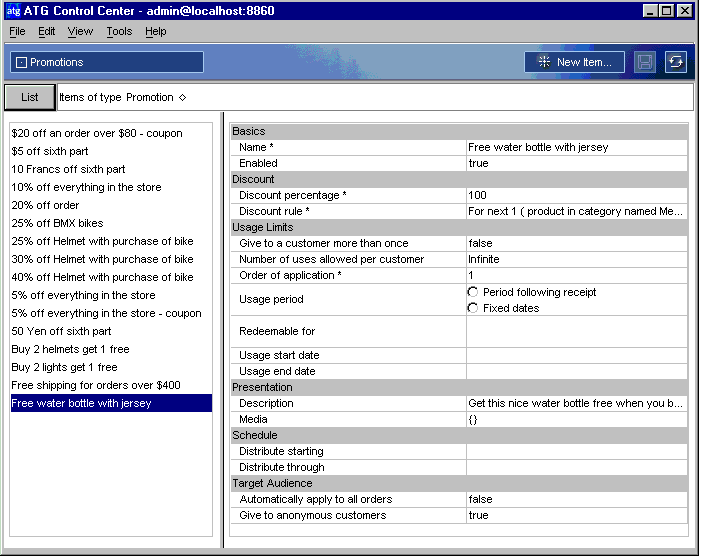Click the Distribute through value cell
Screen dimensions: 701x559
click(577, 467)
